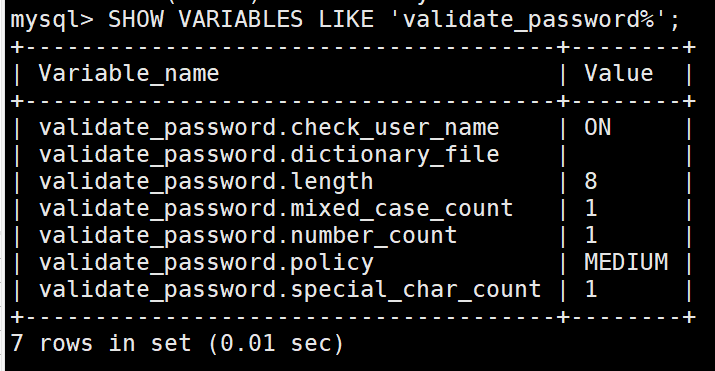Click validate_password.number_count variable name
This screenshot has height=371, width=715.
tap(248, 236)
